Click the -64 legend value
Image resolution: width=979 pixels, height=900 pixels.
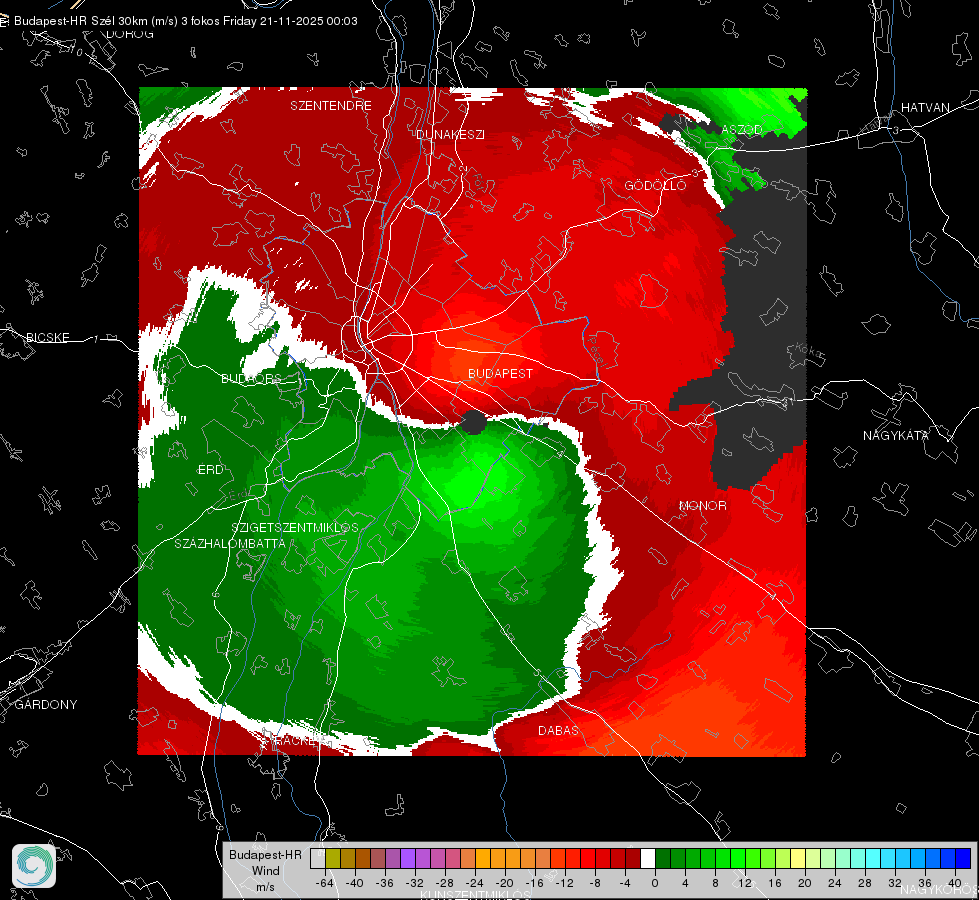pos(325,883)
